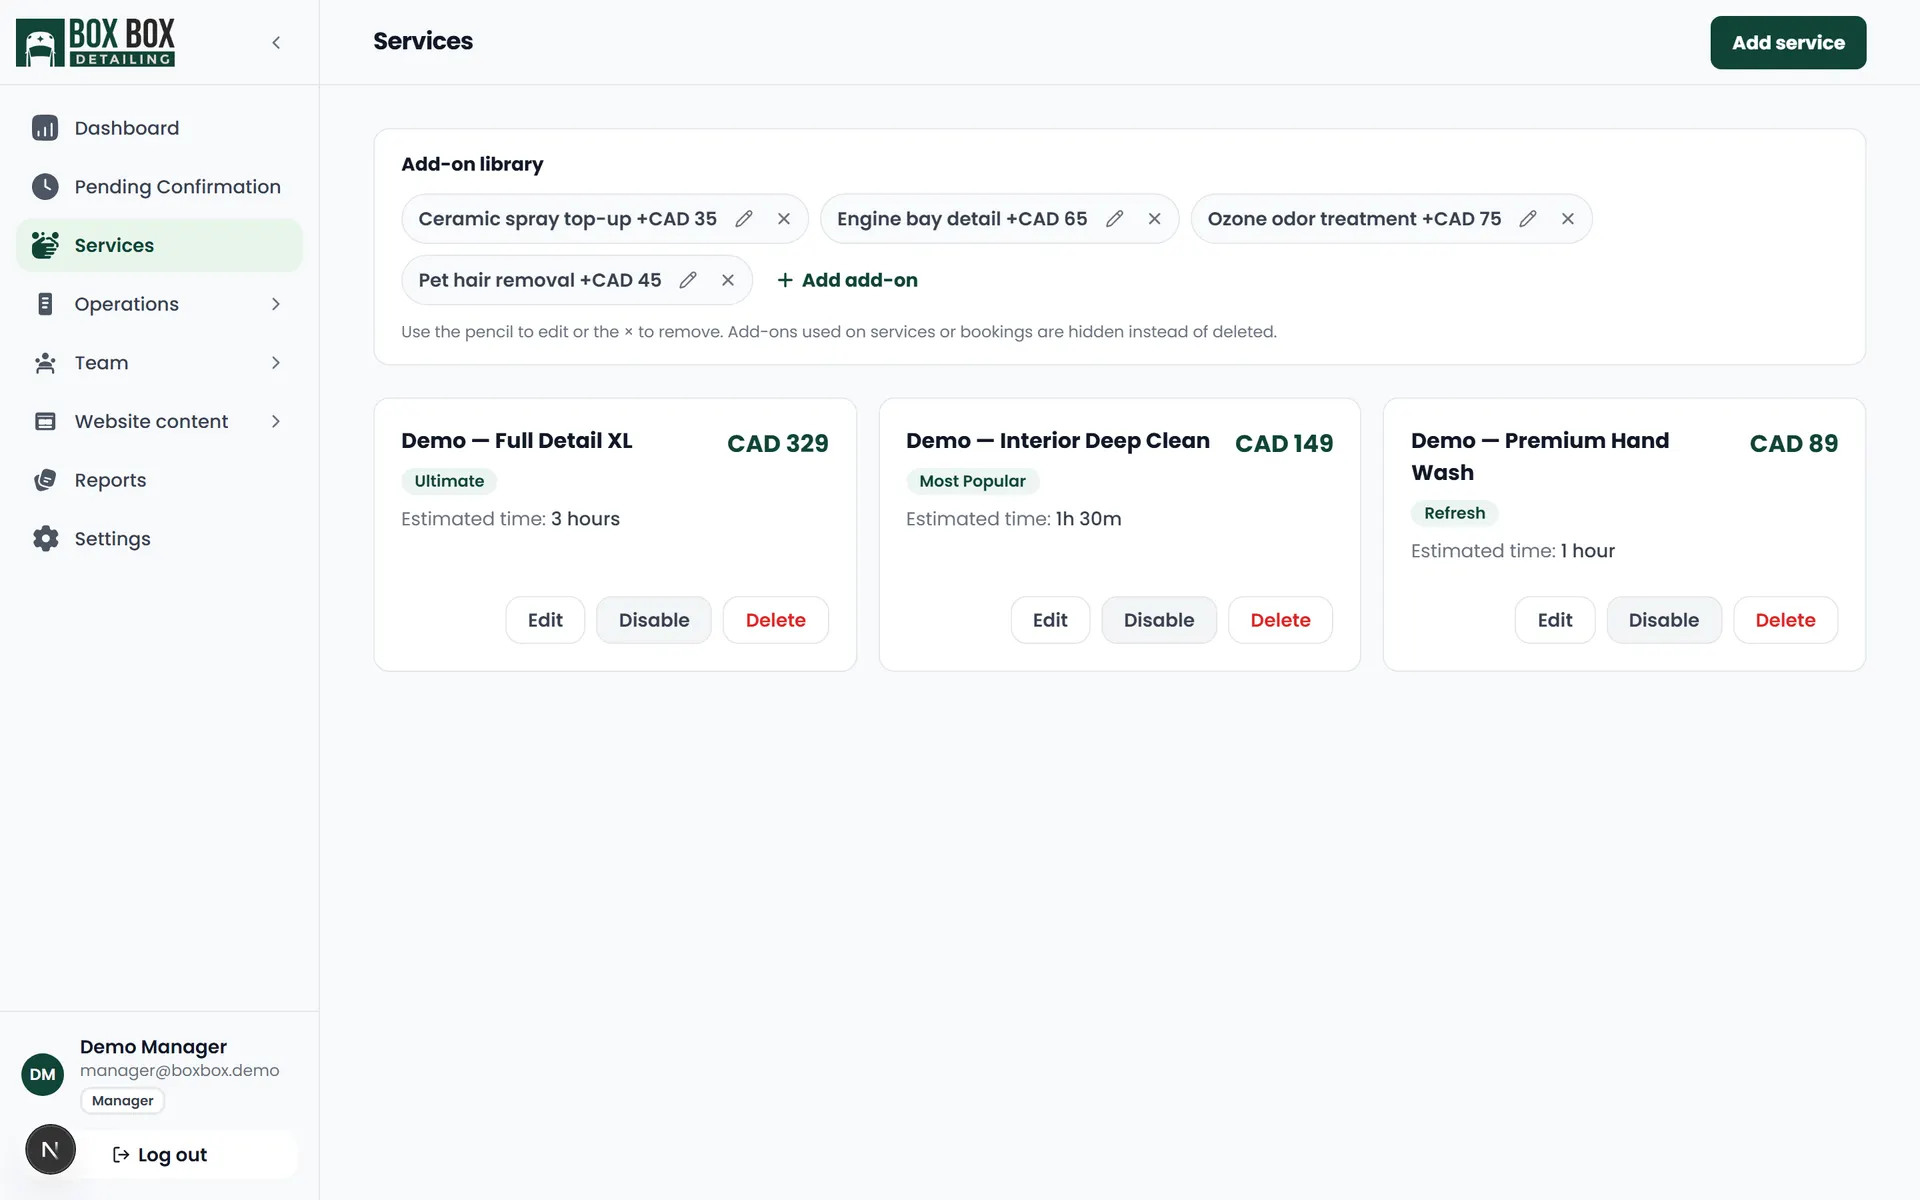Delete the Premium Hand Wash service
This screenshot has height=1200, width=1920.
point(1785,620)
